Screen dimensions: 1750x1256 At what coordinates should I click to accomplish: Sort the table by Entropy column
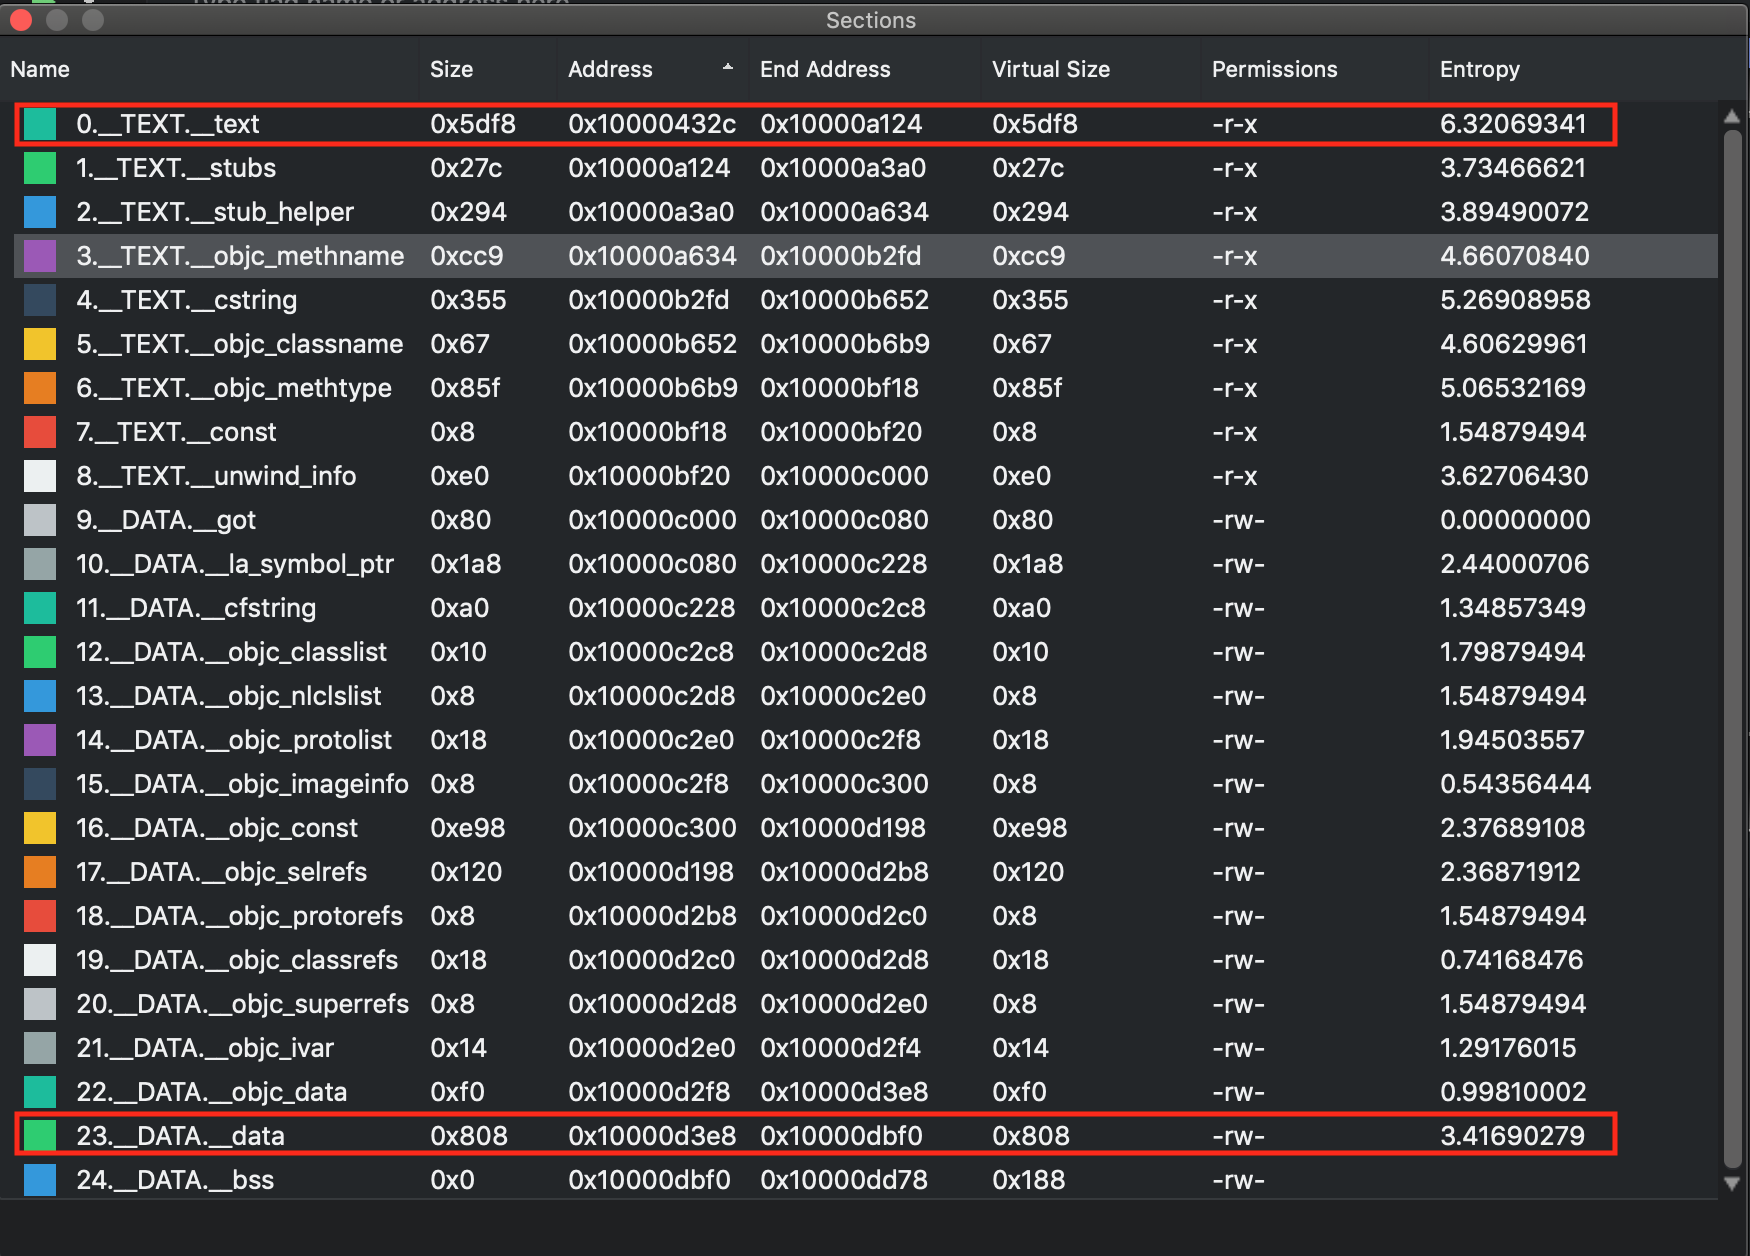click(1479, 69)
